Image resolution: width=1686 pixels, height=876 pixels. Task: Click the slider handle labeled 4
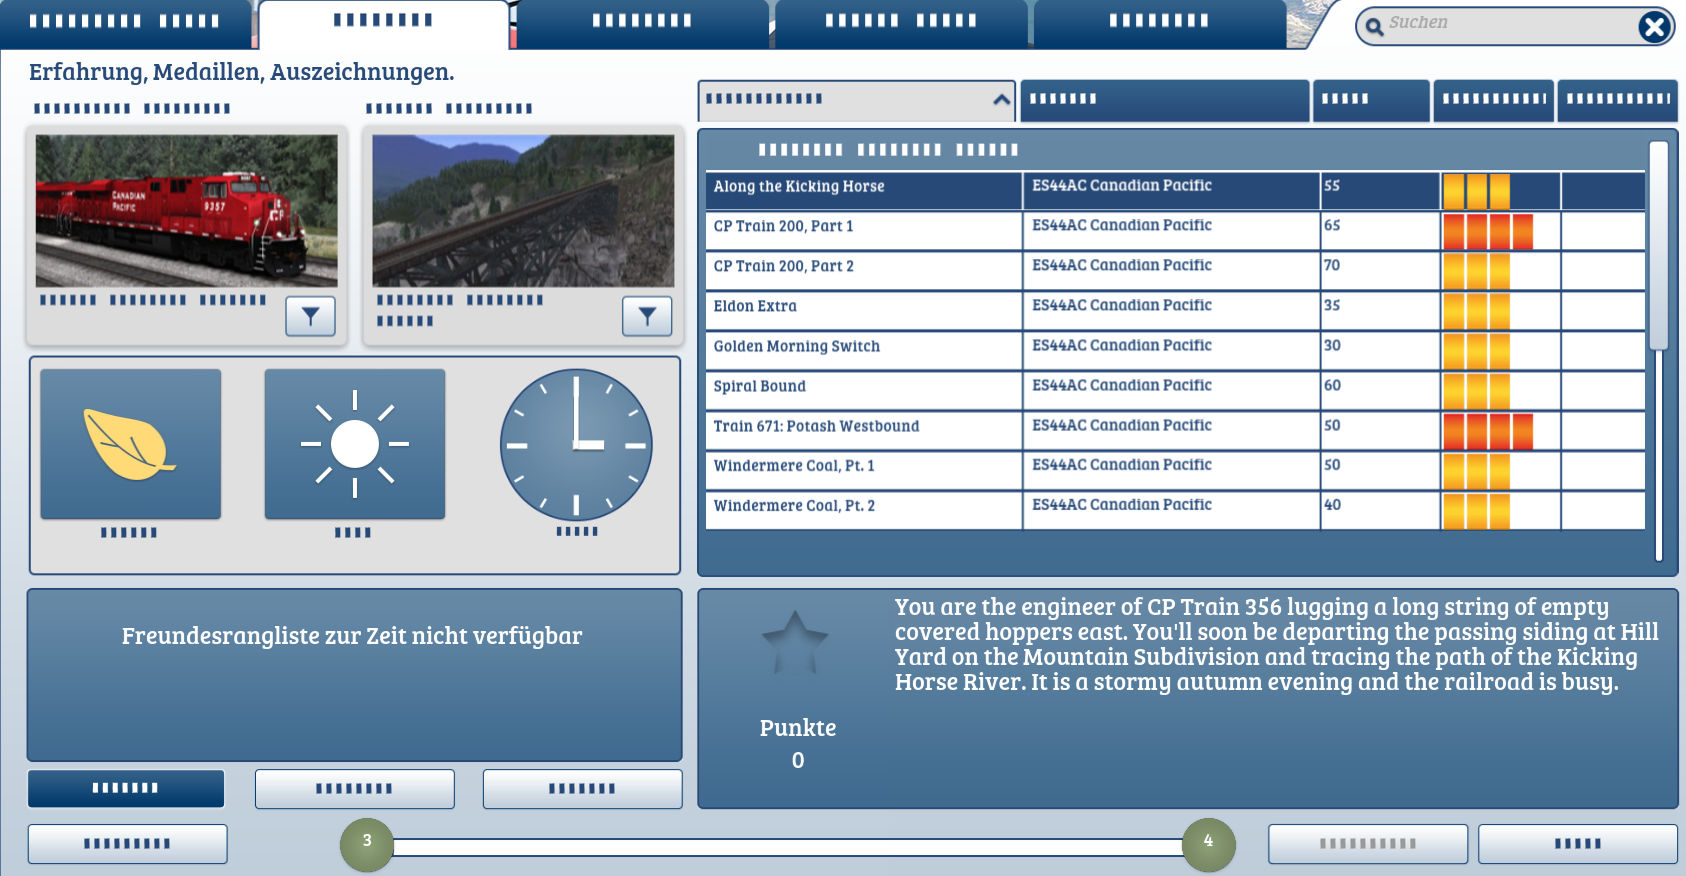1208,845
